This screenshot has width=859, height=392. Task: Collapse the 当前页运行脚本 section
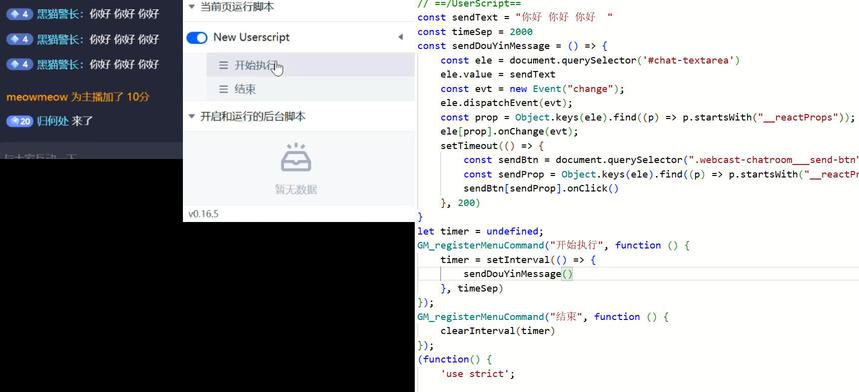191,7
